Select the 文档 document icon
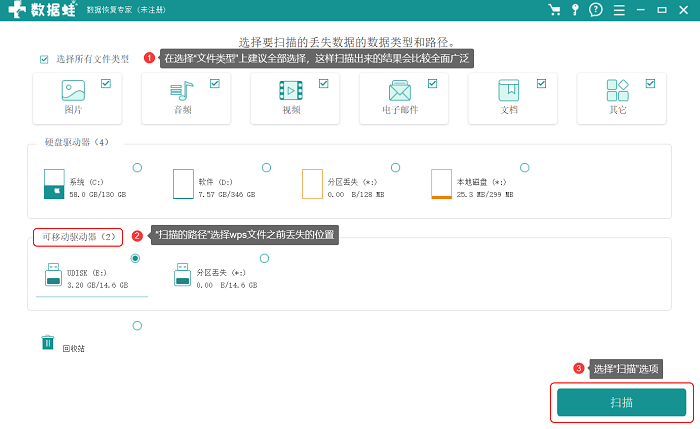 pyautogui.click(x=508, y=91)
